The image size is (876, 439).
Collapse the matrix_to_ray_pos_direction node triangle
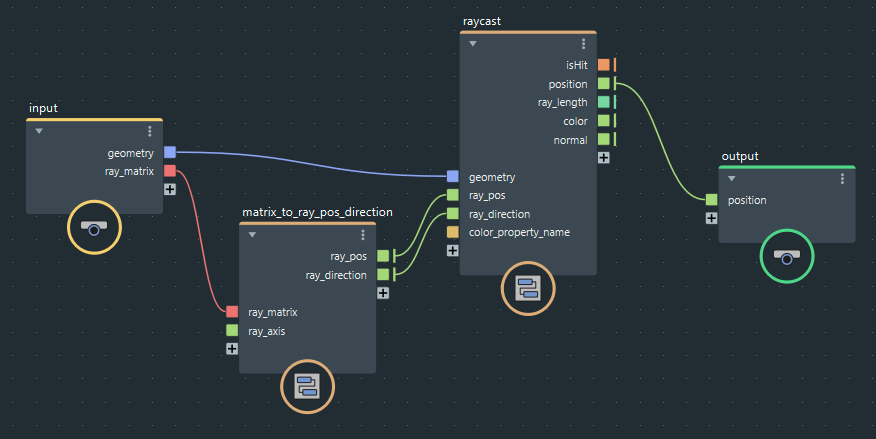point(252,234)
